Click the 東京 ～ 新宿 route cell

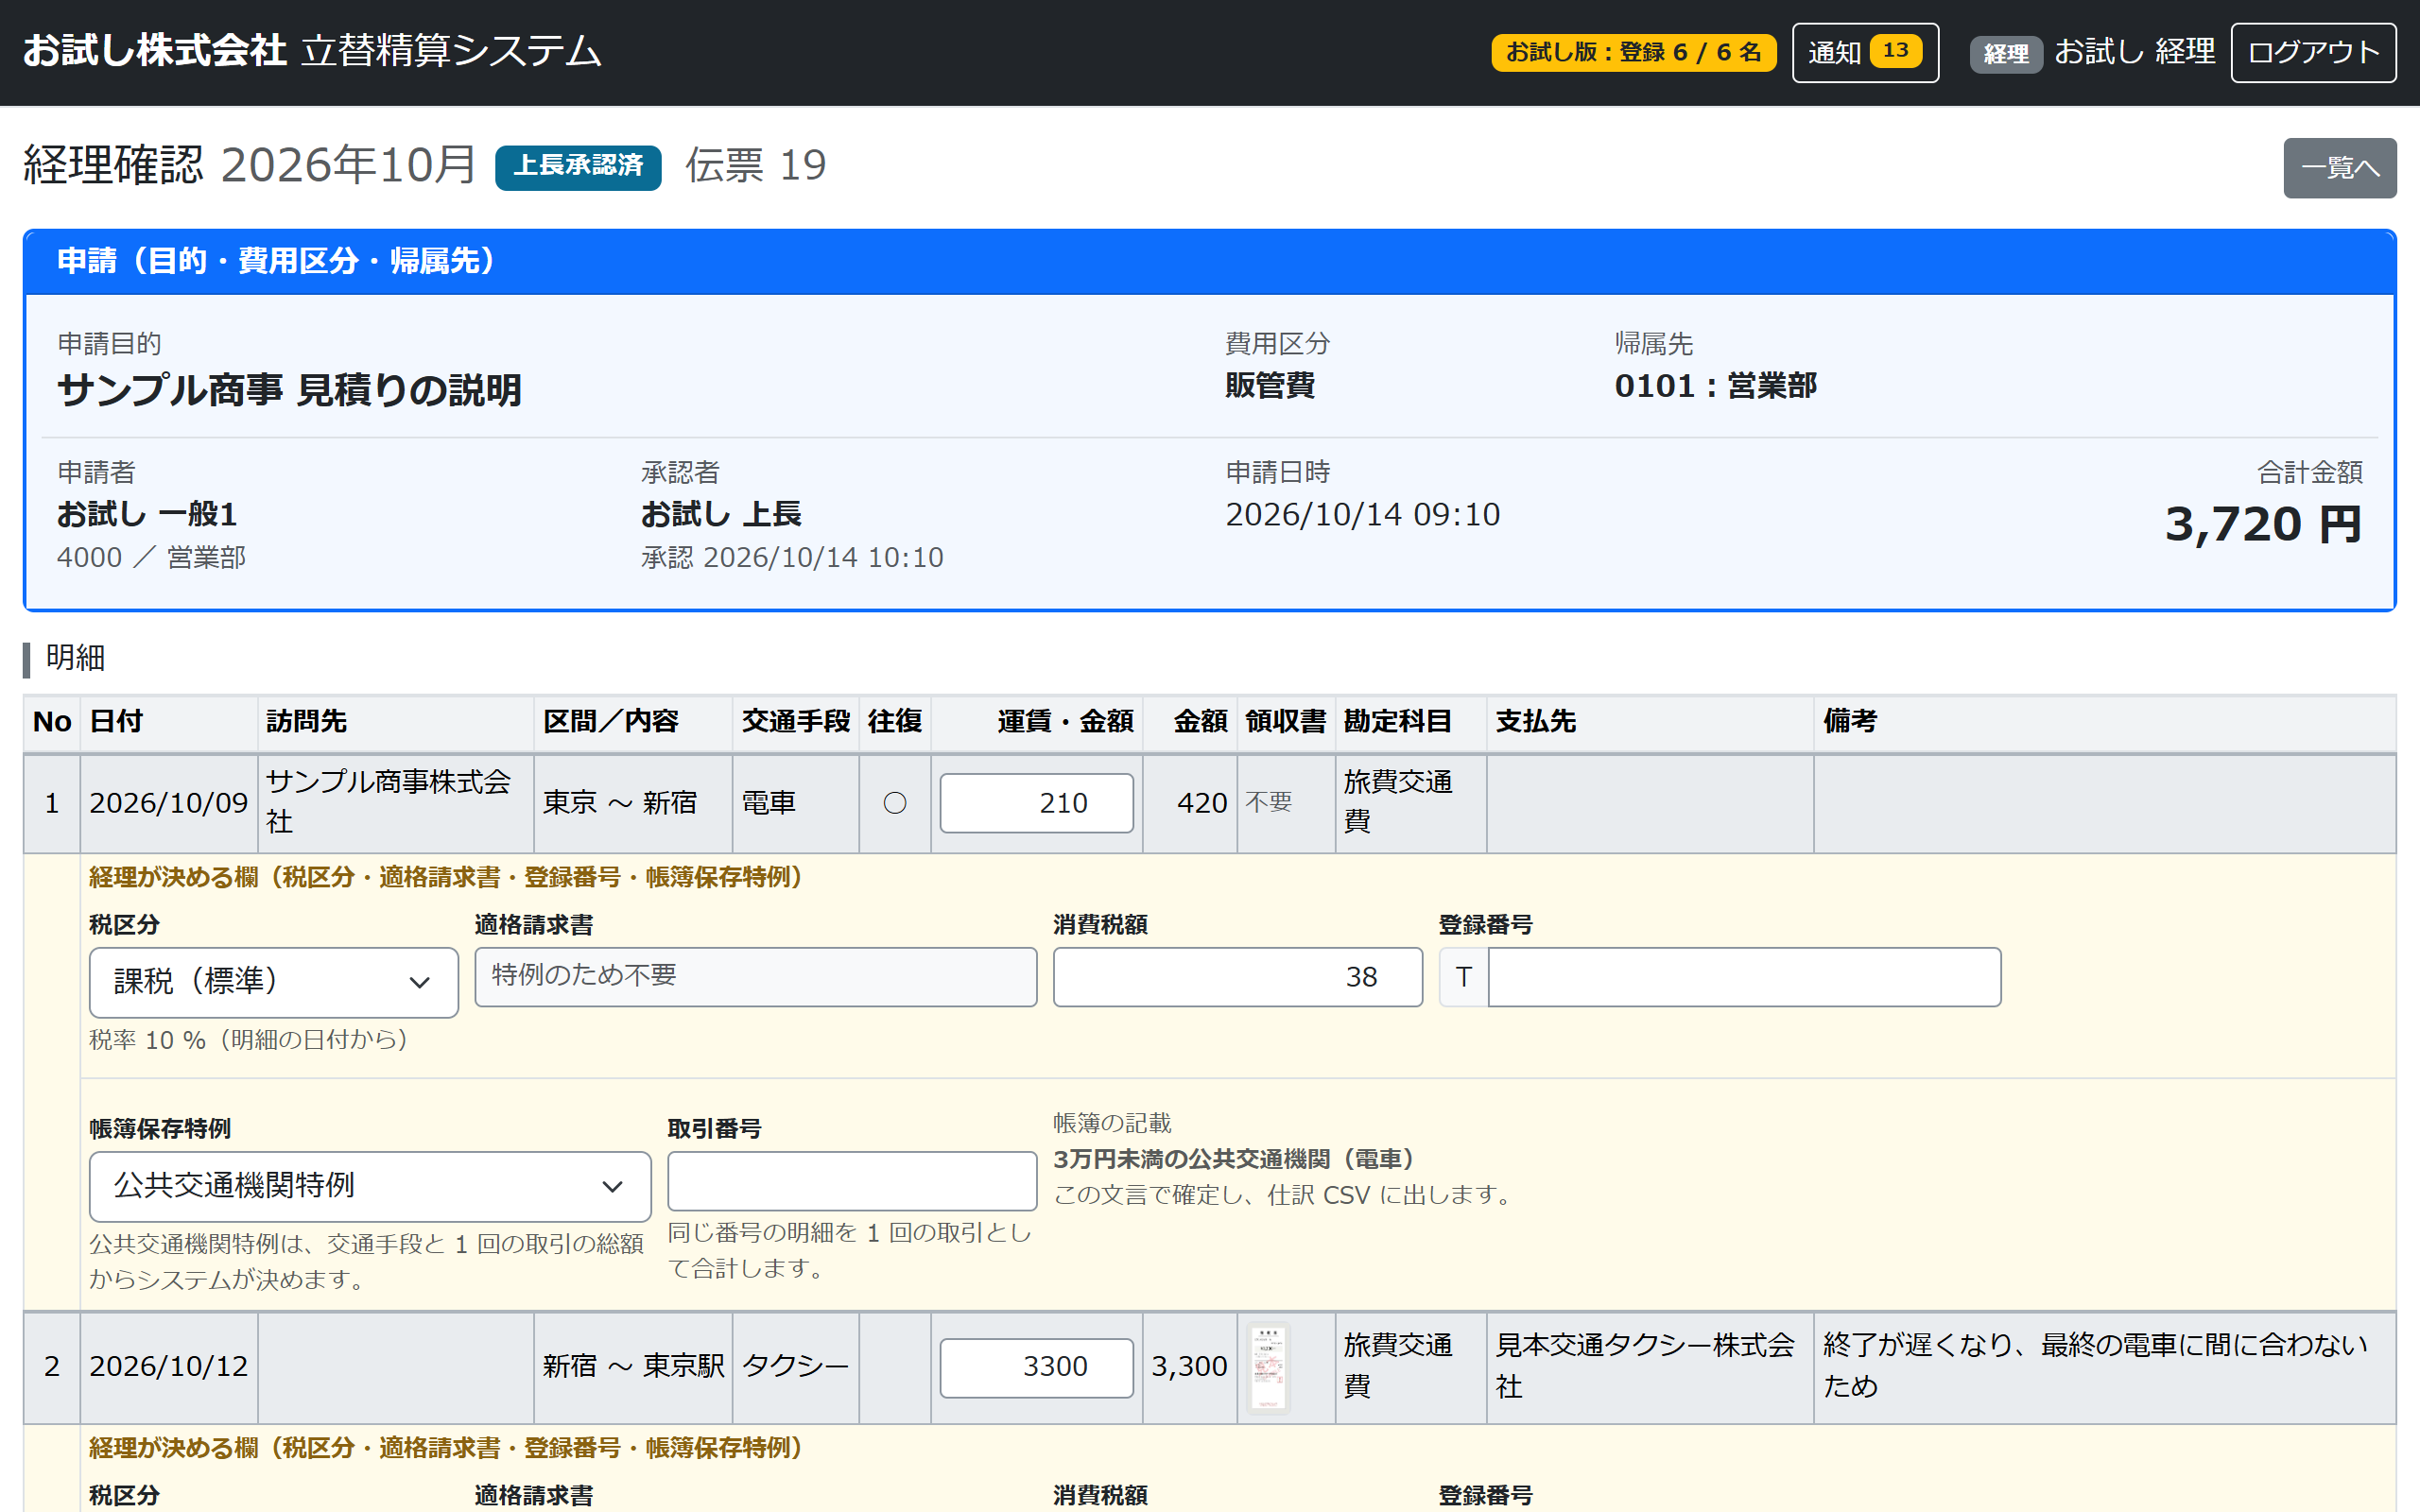[x=620, y=803]
